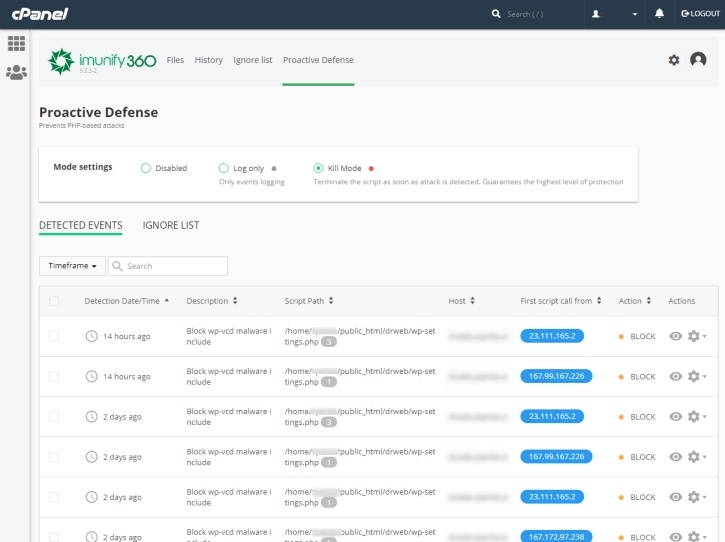View details eye icon in first event row

(675, 336)
